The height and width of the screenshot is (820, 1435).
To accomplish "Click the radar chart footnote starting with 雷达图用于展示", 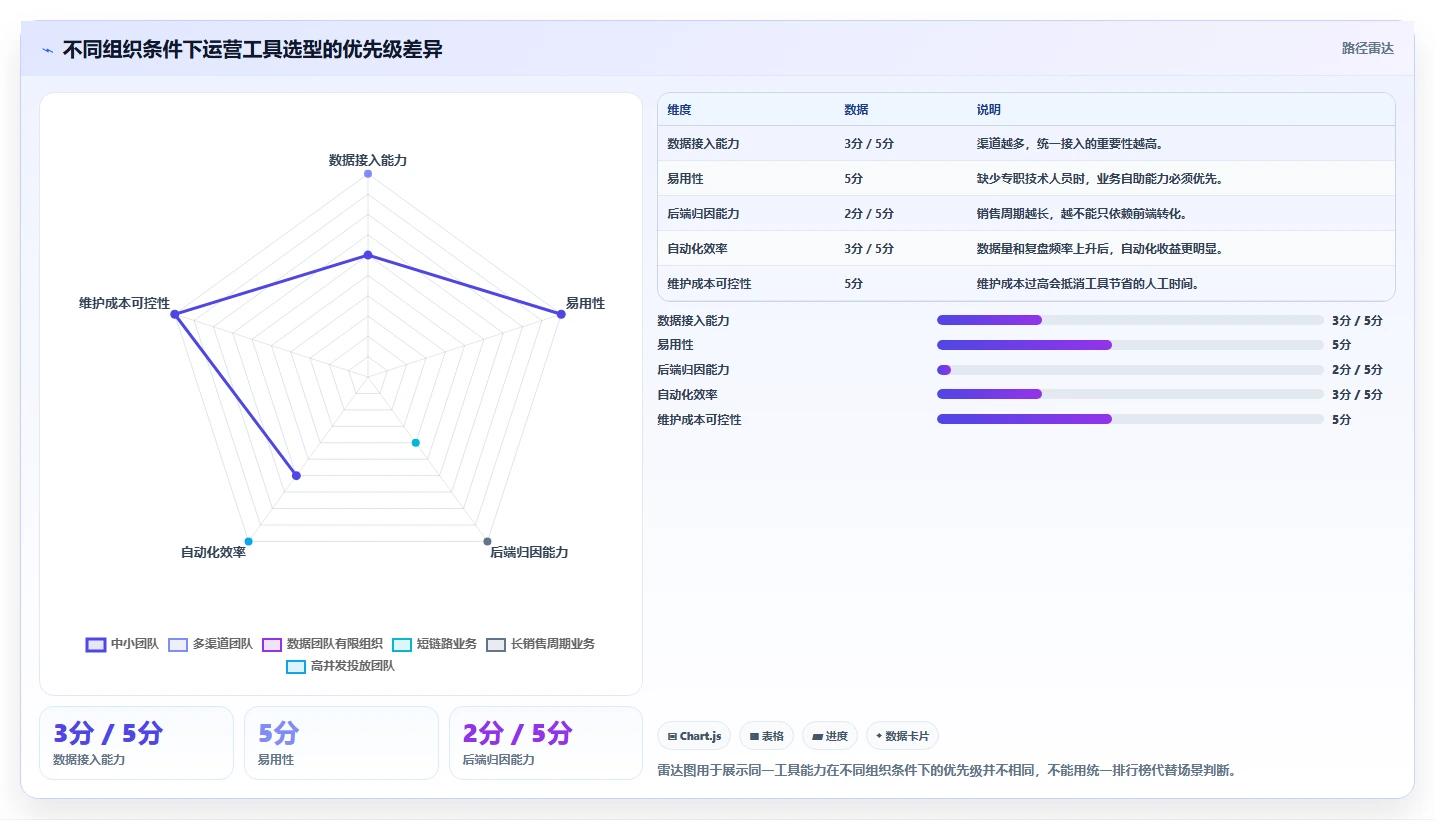I will pyautogui.click(x=947, y=771).
